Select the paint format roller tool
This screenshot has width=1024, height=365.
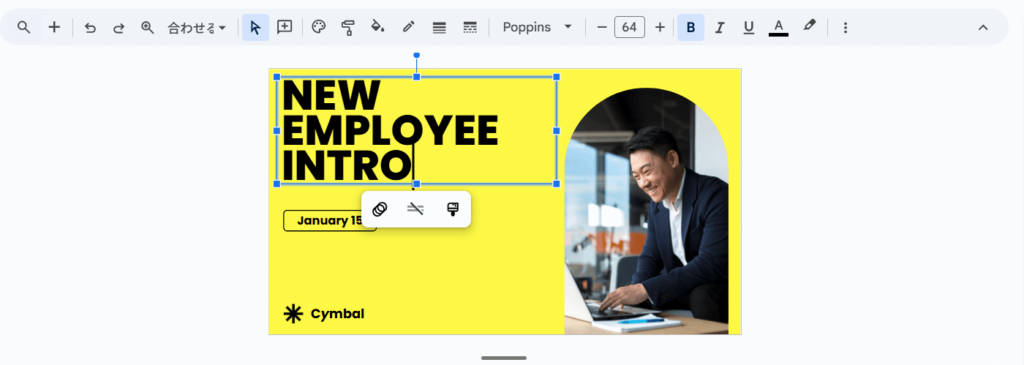pos(348,27)
